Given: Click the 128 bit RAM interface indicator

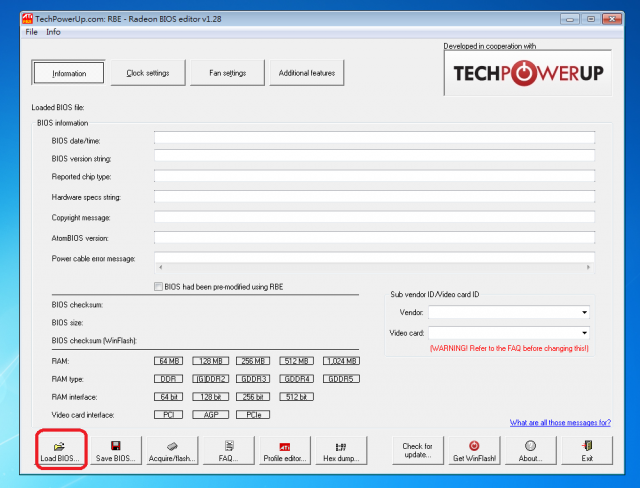Looking at the screenshot, I should click(211, 397).
